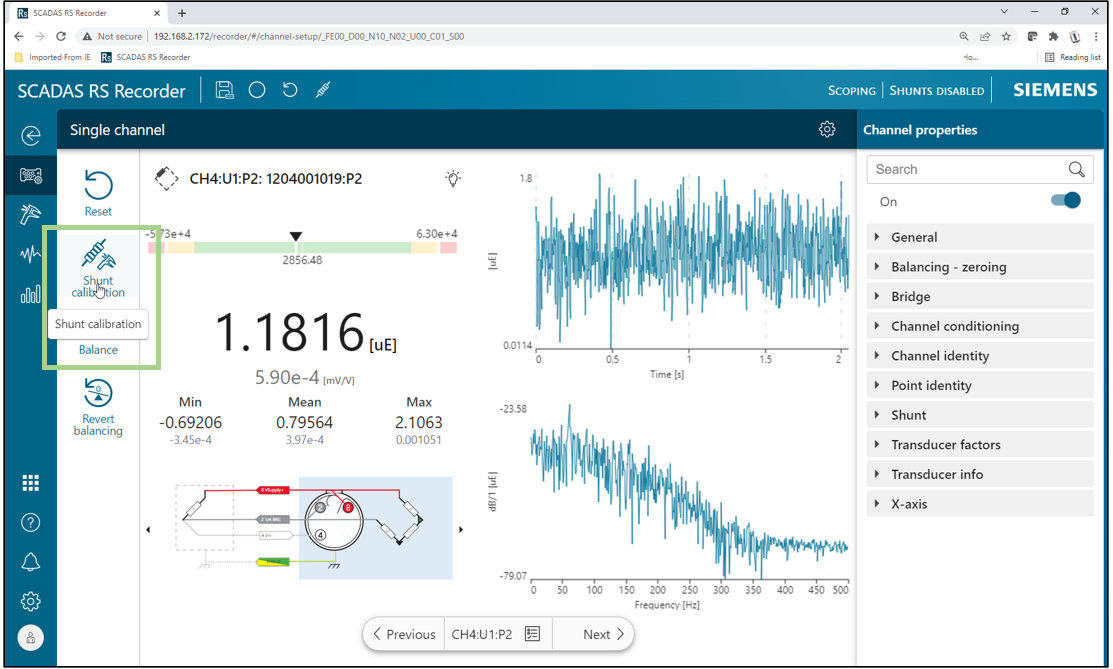Click the back arrow in sidebar

click(31, 136)
